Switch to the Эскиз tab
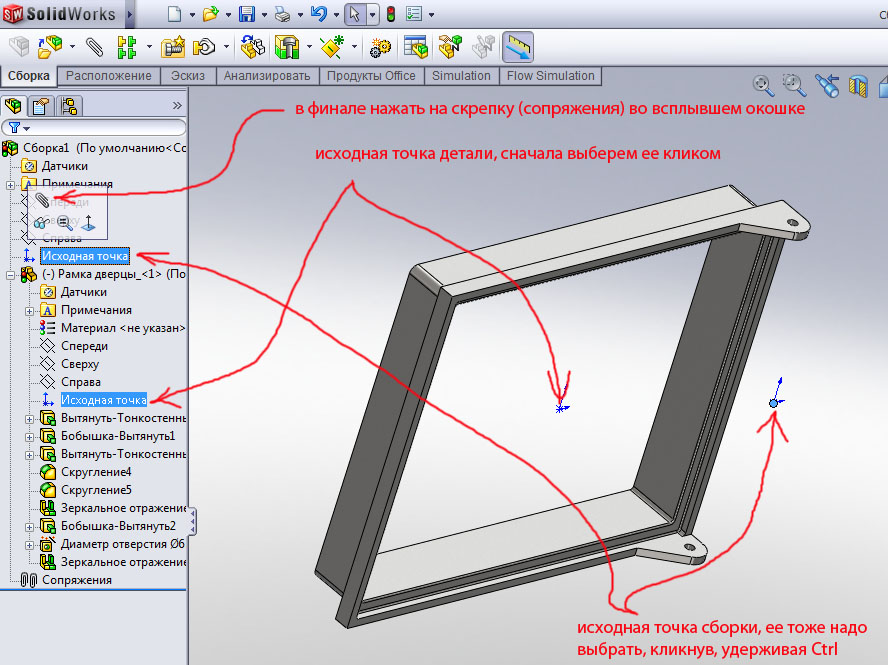This screenshot has width=888, height=665. (x=187, y=76)
